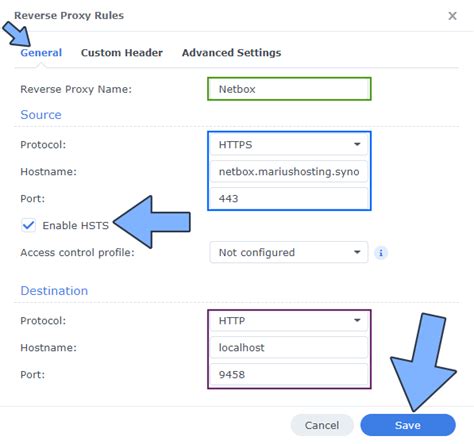
Task: Click the Destination Port field showing 9458
Action: coord(289,375)
